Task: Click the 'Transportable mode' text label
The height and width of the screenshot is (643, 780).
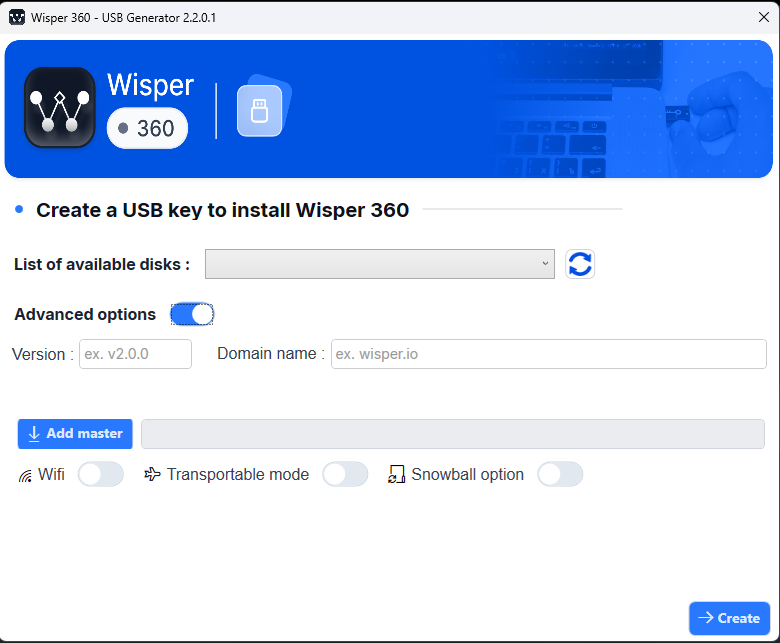Action: click(238, 474)
